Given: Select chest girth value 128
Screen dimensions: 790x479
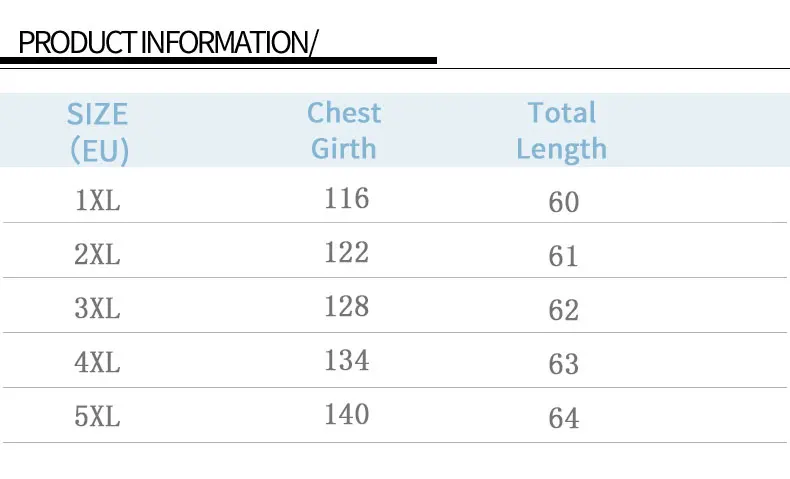Looking at the screenshot, I should pyautogui.click(x=346, y=306).
